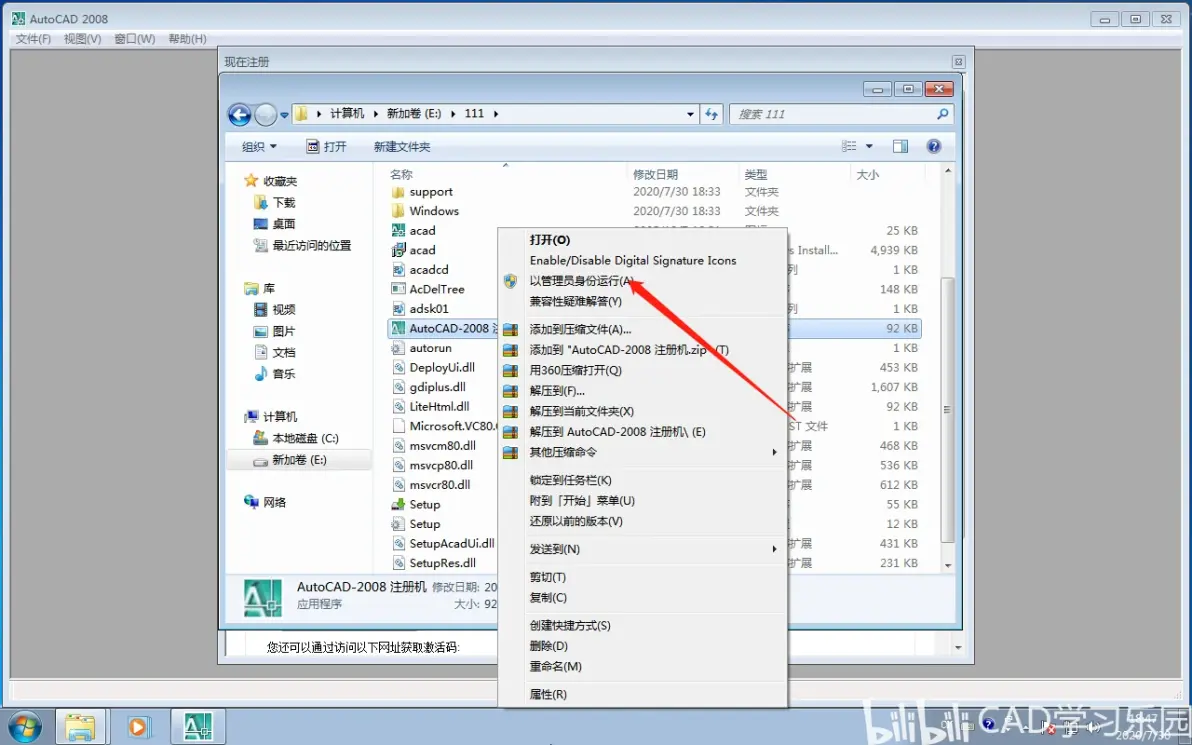Image resolution: width=1192 pixels, height=745 pixels.
Task: Open the media player taskbar icon
Action: (138, 727)
